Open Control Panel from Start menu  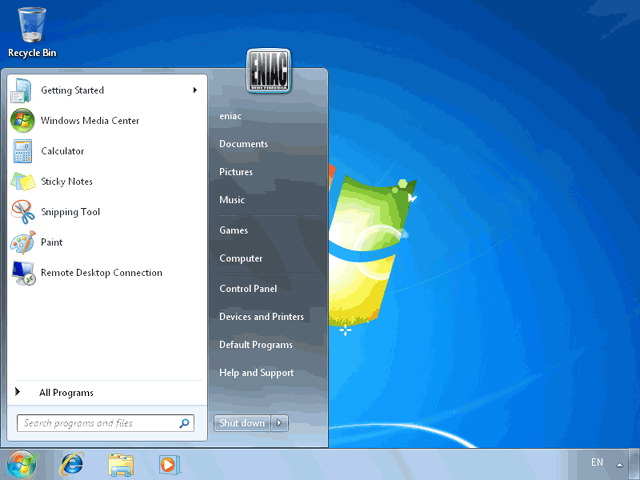[x=248, y=288]
